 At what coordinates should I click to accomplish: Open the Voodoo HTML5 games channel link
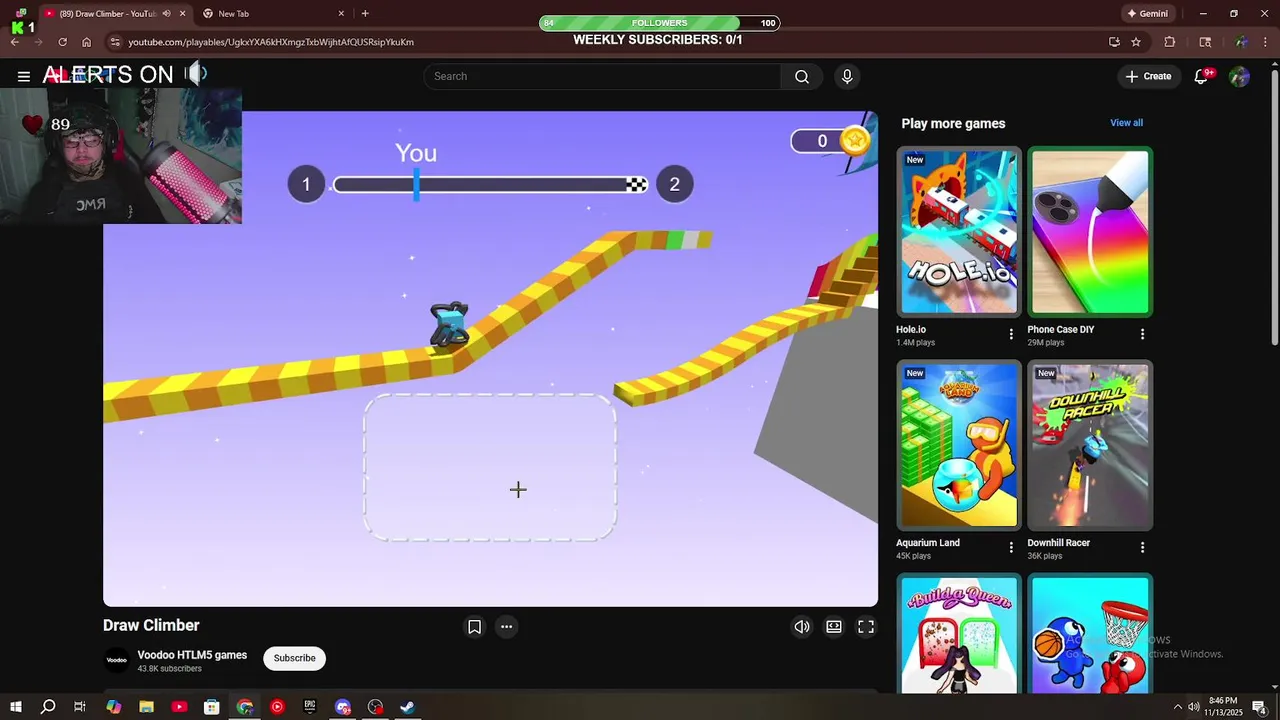(192, 655)
